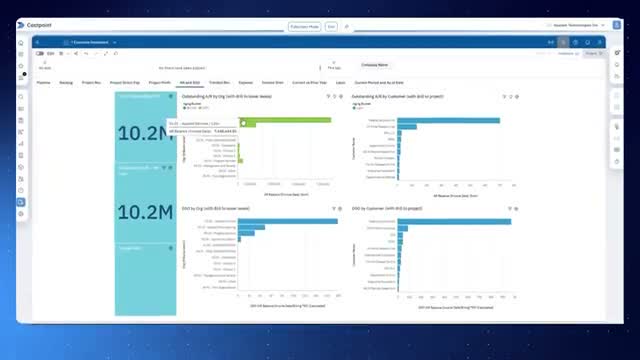Screen dimensions: 640x360
Task: Click the filter icon on DSO by Customer chart
Action: tap(510, 209)
